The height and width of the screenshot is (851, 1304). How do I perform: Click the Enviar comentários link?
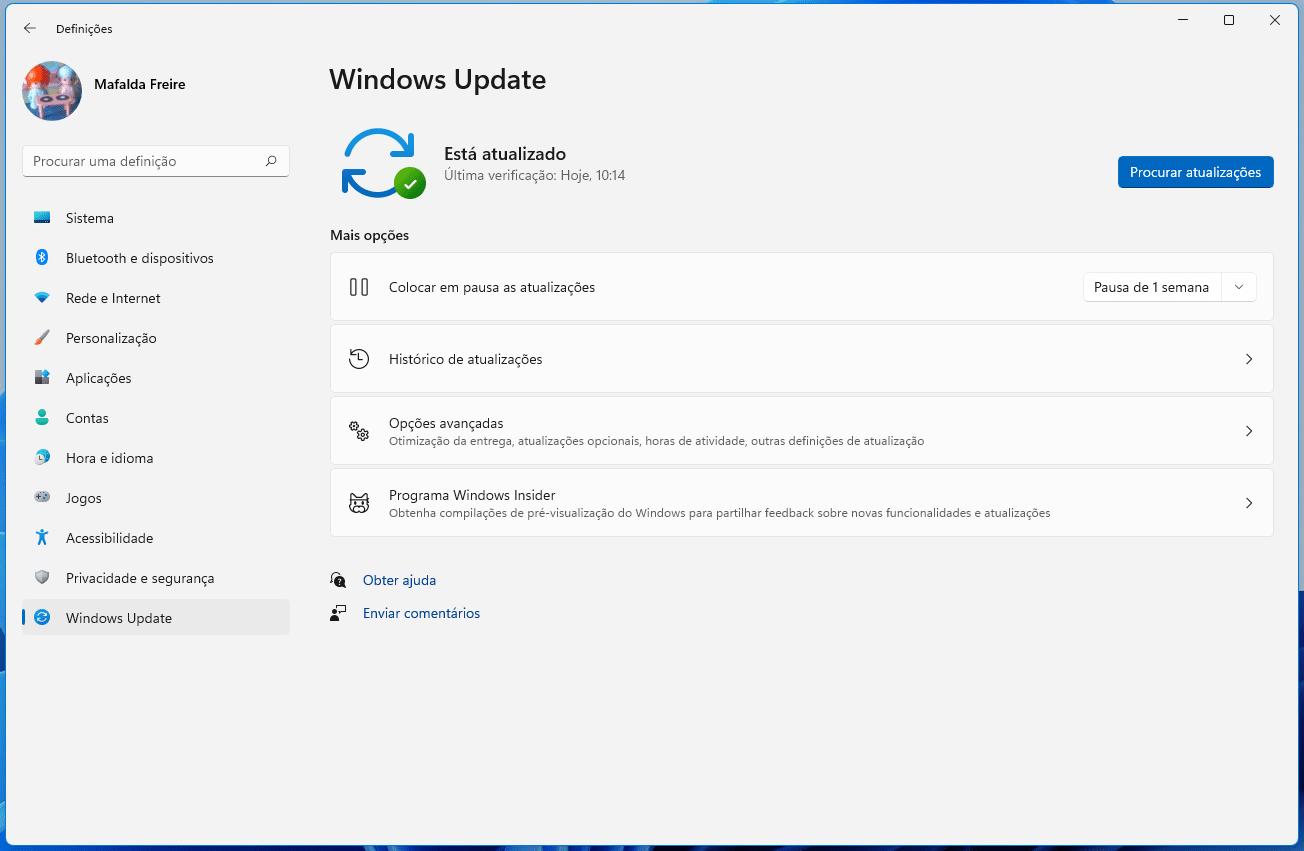(421, 613)
